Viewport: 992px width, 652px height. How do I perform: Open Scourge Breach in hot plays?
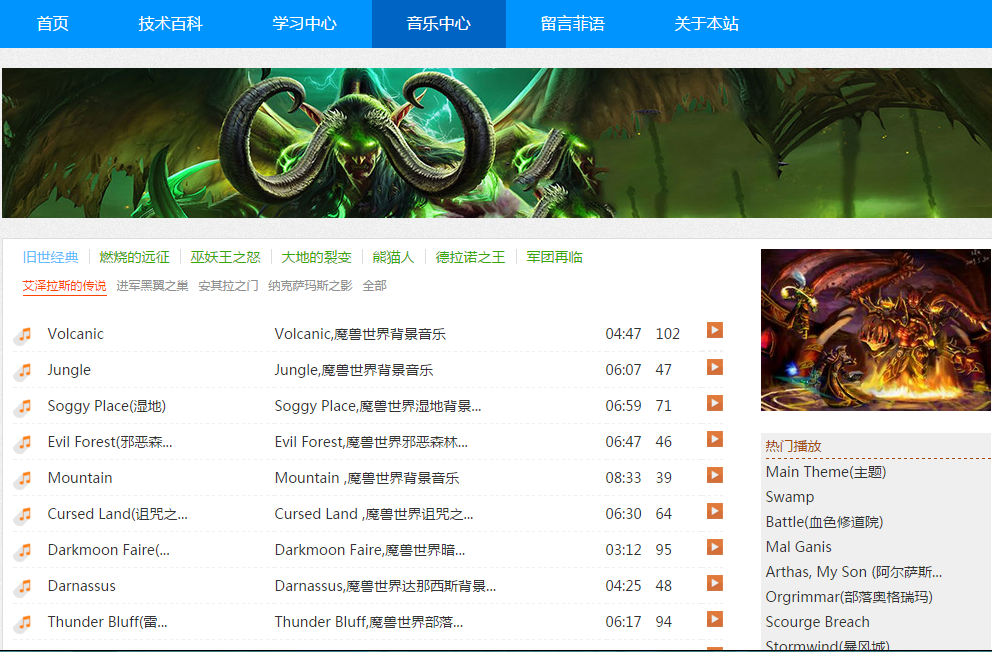point(817,622)
